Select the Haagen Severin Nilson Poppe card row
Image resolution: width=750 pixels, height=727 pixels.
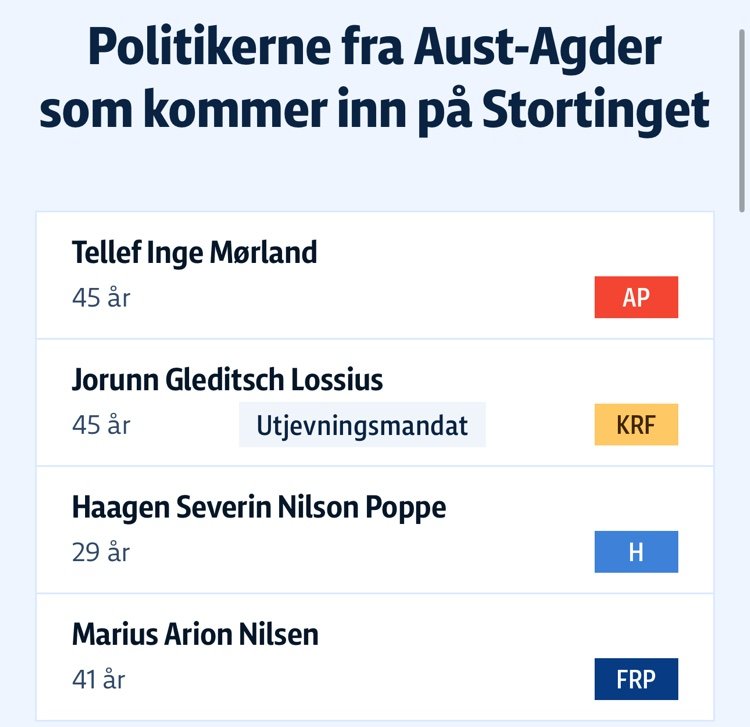pos(375,530)
